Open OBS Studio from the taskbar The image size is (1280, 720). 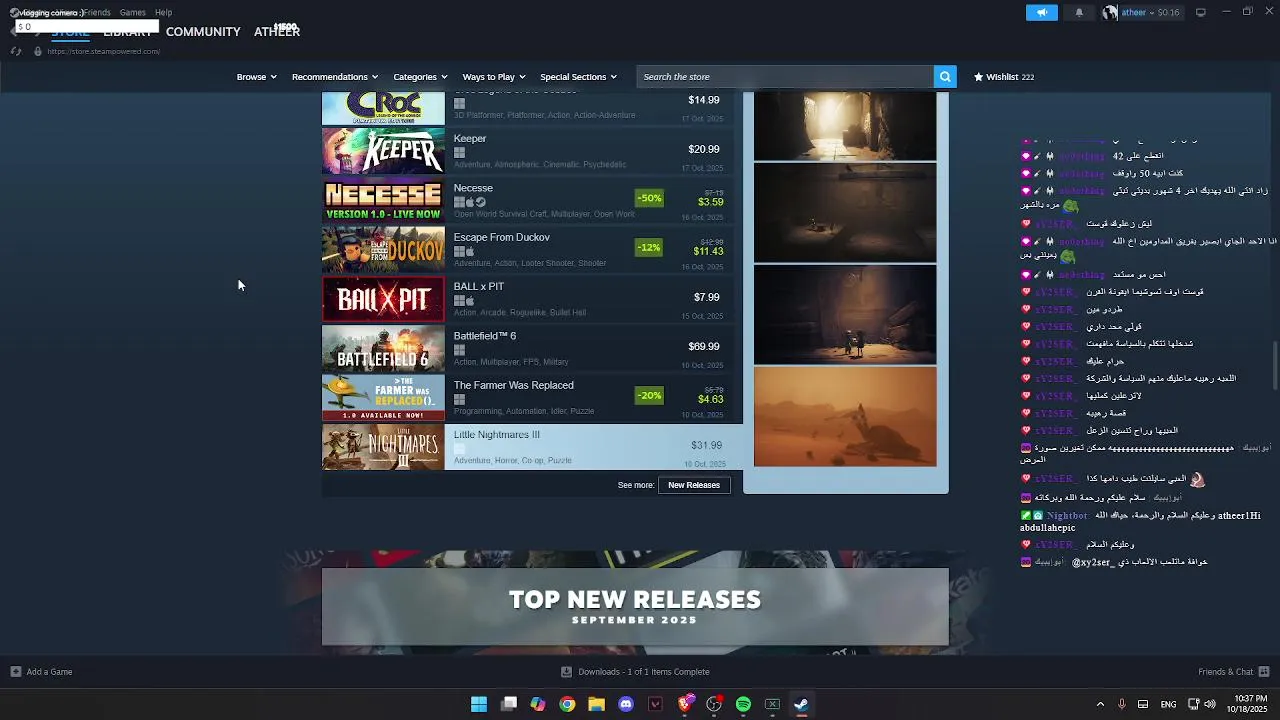tap(714, 704)
